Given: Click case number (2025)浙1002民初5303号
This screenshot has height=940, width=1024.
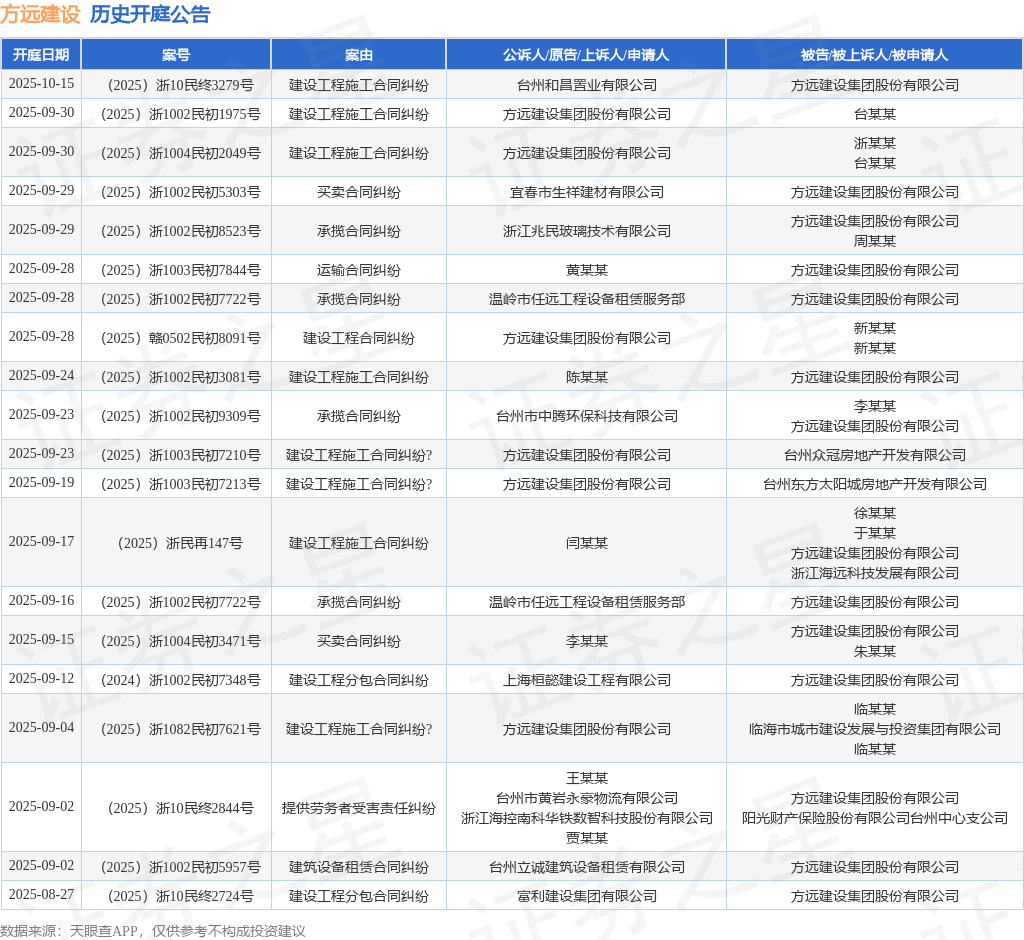Looking at the screenshot, I should 180,192.
